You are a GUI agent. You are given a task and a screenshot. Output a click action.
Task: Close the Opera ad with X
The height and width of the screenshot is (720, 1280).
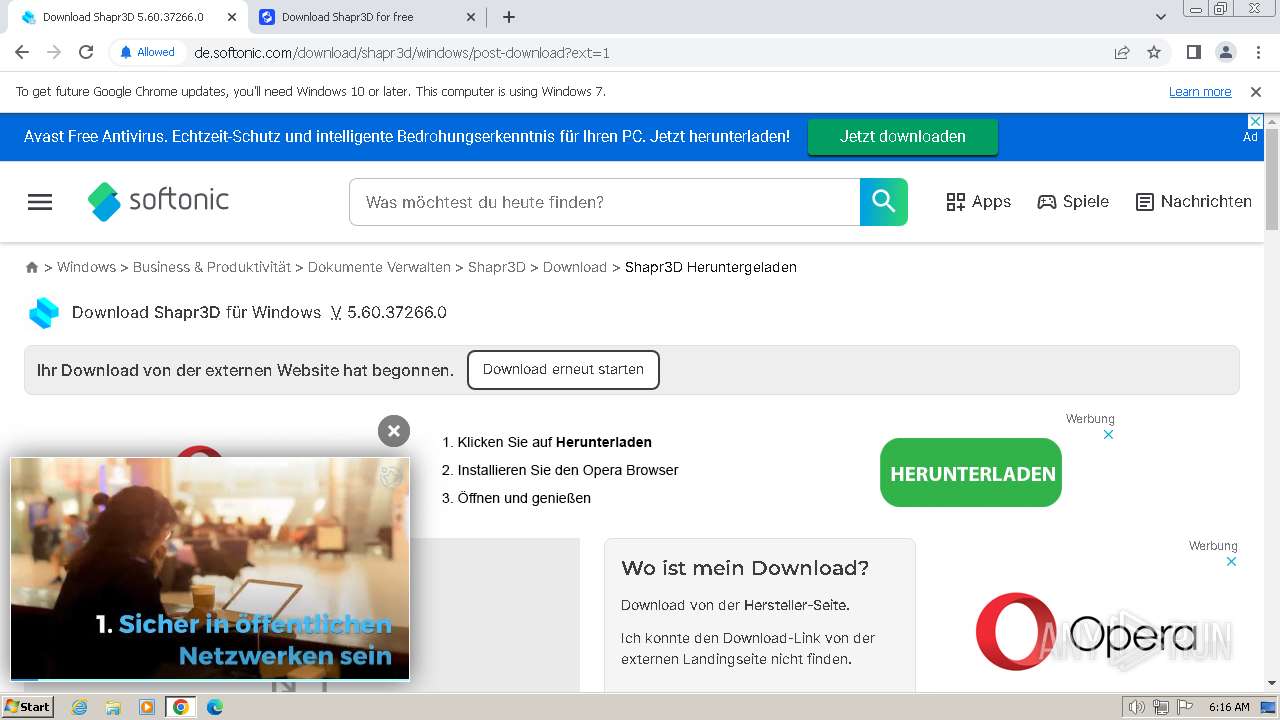pyautogui.click(x=1231, y=561)
